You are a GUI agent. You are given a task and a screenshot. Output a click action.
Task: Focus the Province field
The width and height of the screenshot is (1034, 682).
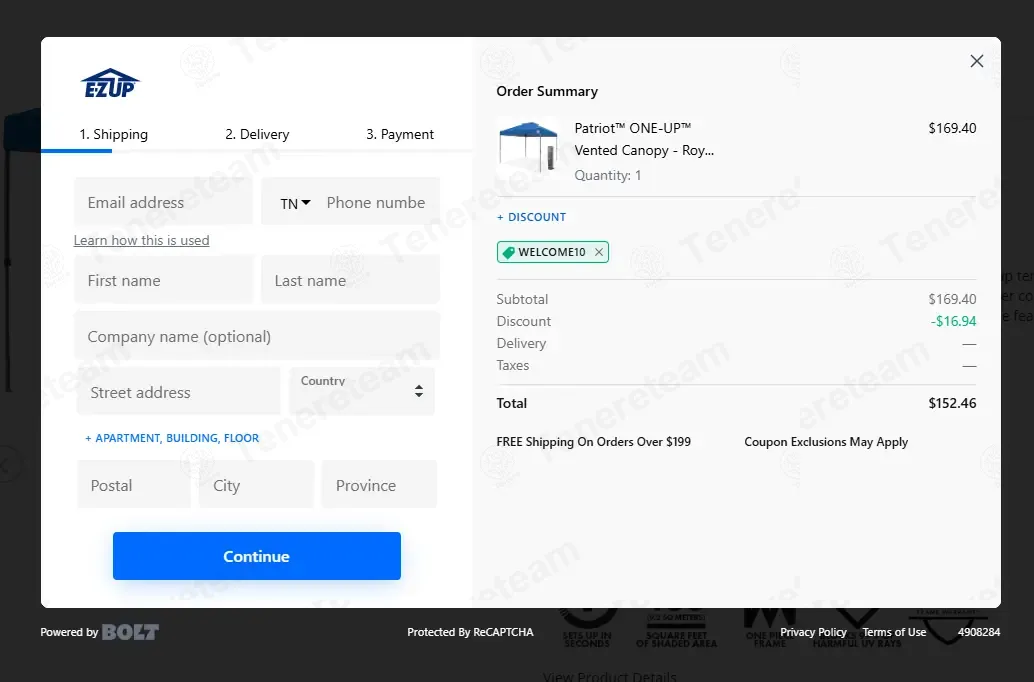tap(379, 485)
